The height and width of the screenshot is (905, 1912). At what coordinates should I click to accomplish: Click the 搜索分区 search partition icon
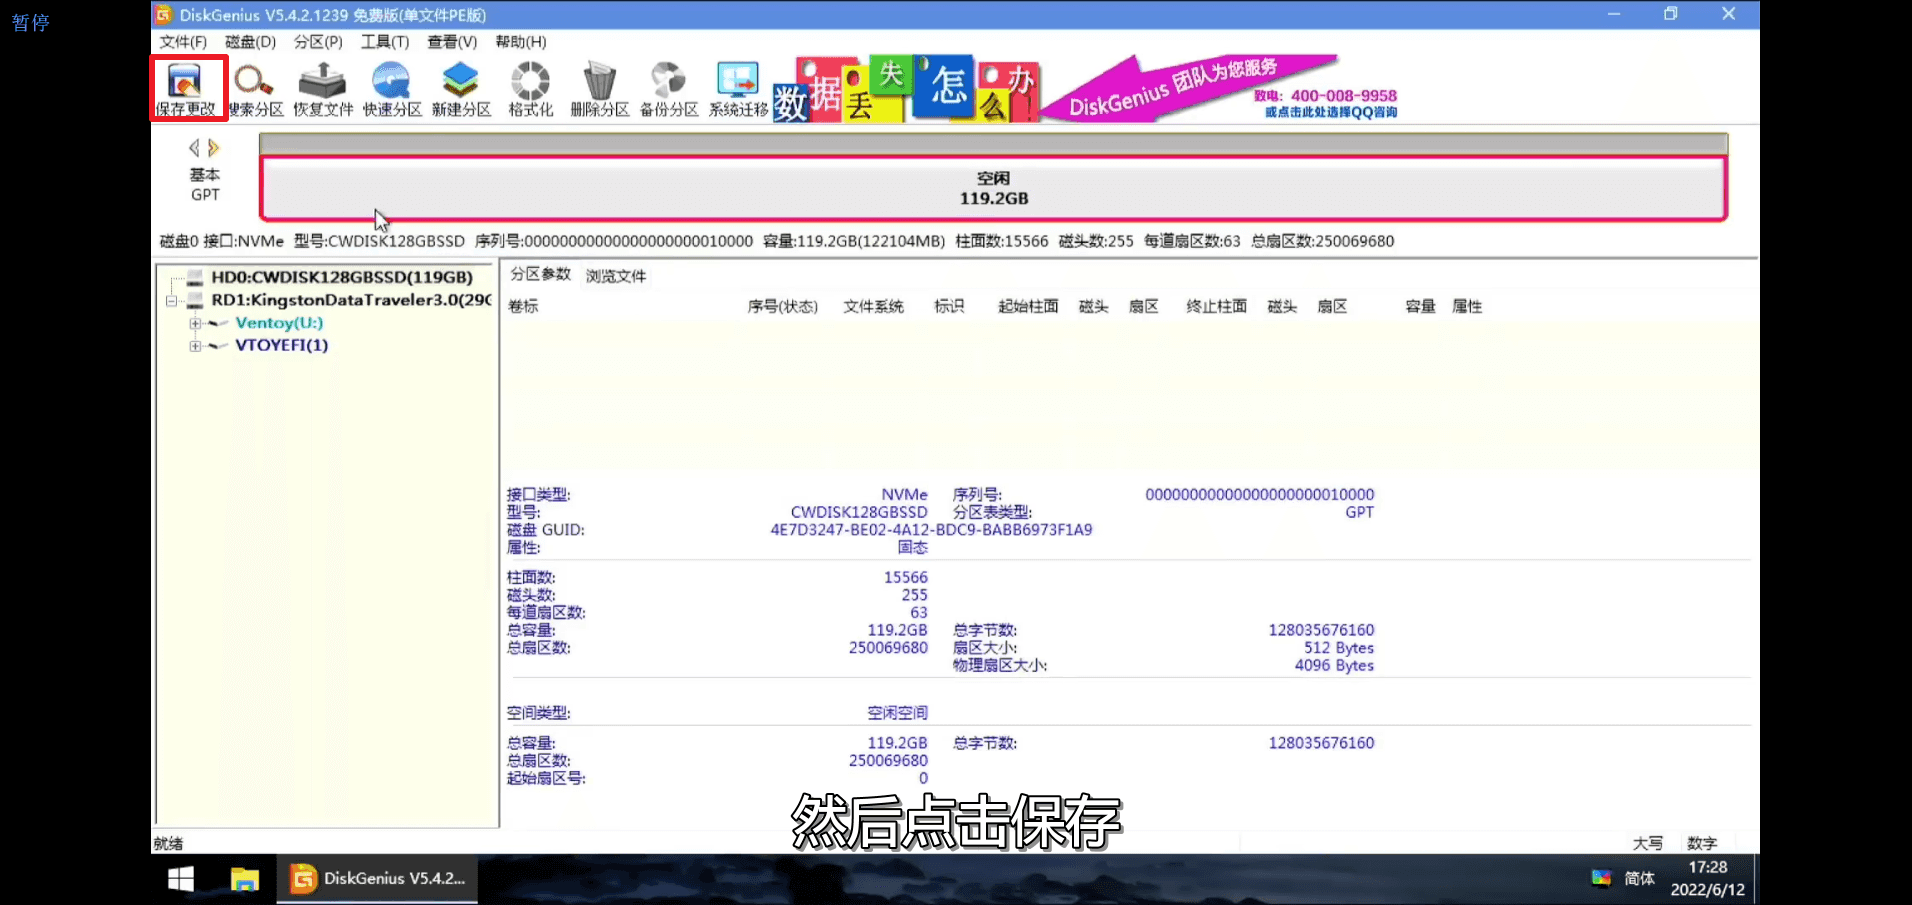coord(255,88)
